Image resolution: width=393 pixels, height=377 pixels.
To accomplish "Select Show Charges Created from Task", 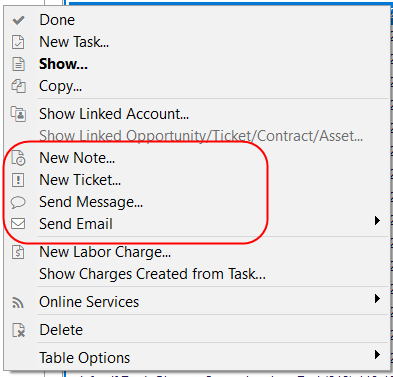I will tap(152, 274).
